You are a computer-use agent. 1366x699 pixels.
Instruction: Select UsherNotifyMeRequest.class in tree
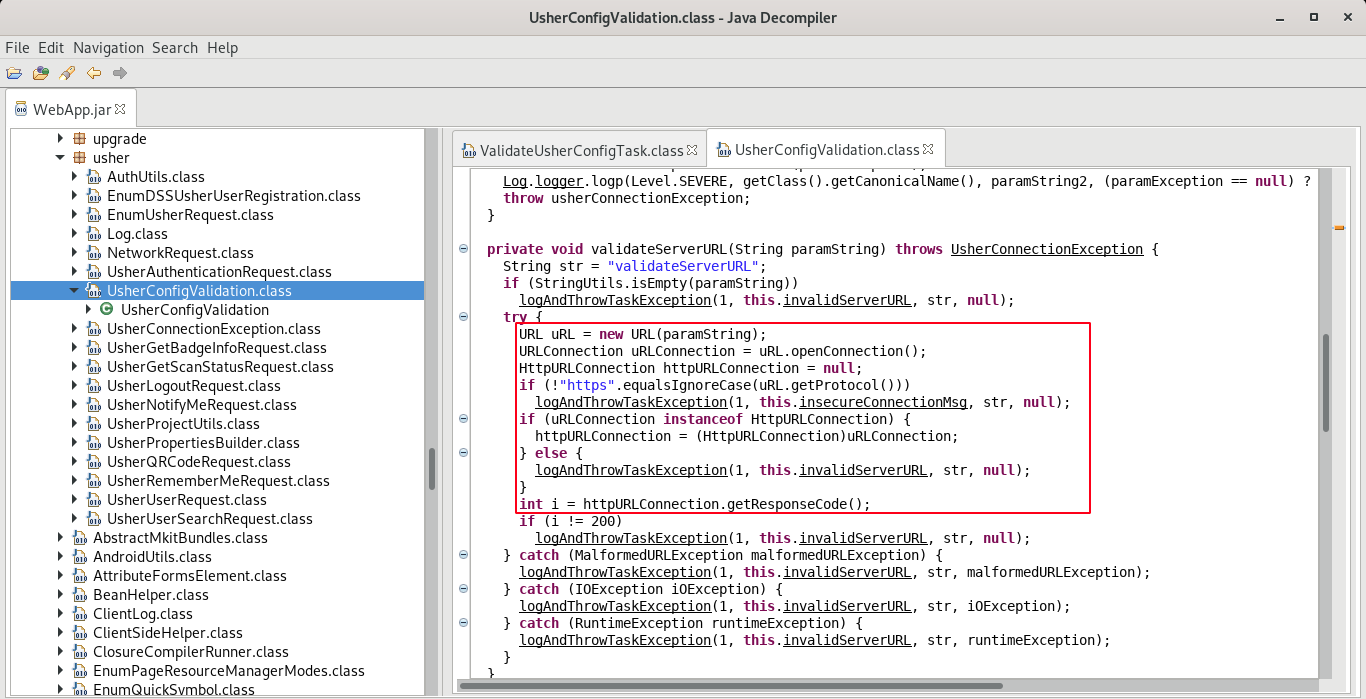click(x=202, y=405)
